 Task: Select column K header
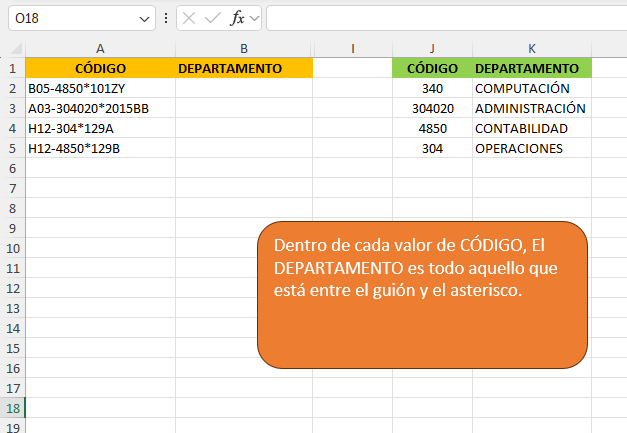[x=532, y=48]
